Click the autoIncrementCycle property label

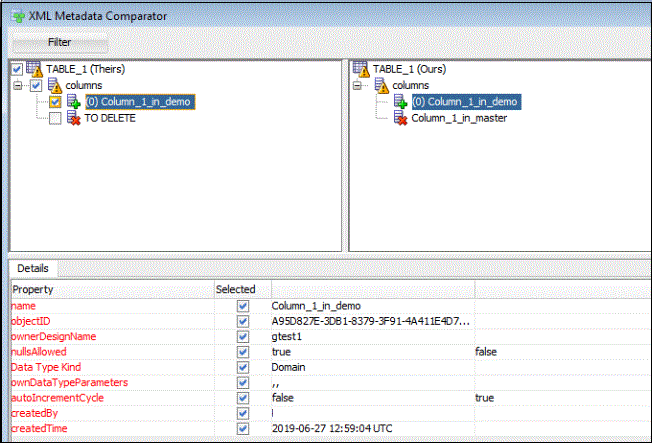(x=57, y=398)
